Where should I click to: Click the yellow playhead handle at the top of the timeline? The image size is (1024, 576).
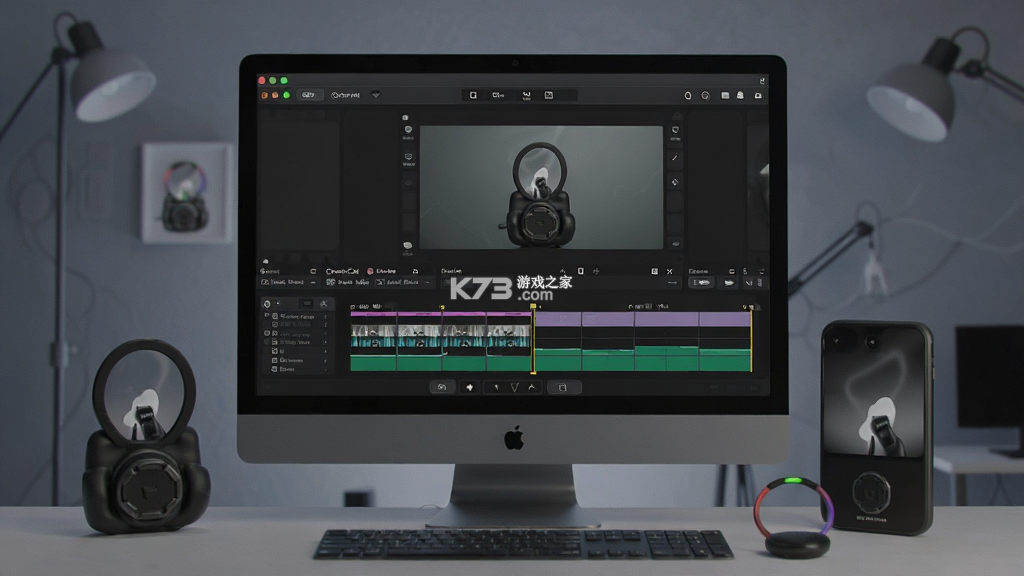point(533,306)
